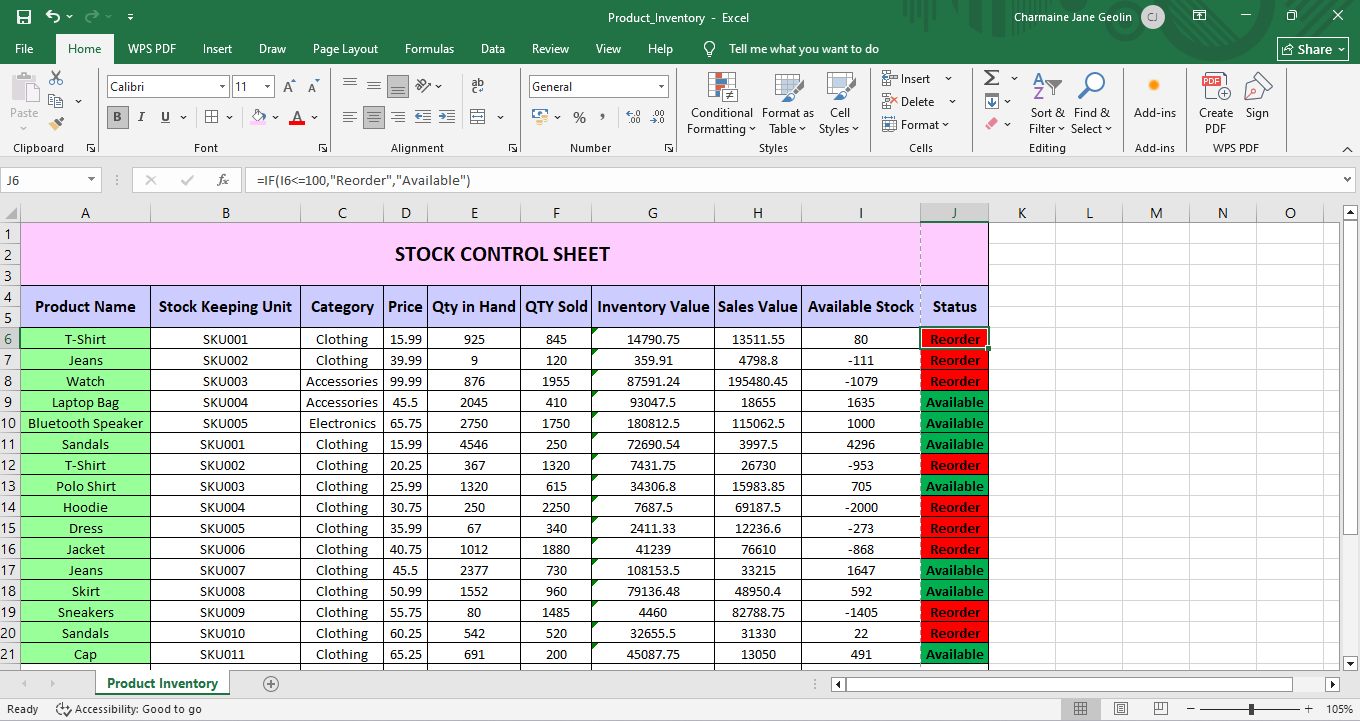Save the workbook with the floppy disk icon
This screenshot has width=1360, height=721.
pos(24,17)
